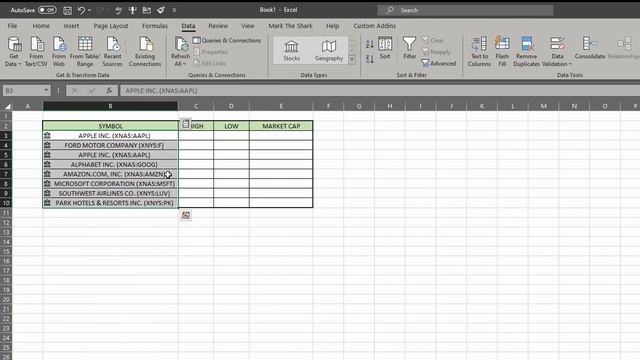640x360 pixels.
Task: Toggle the AutoSave switch
Action: click(x=47, y=10)
